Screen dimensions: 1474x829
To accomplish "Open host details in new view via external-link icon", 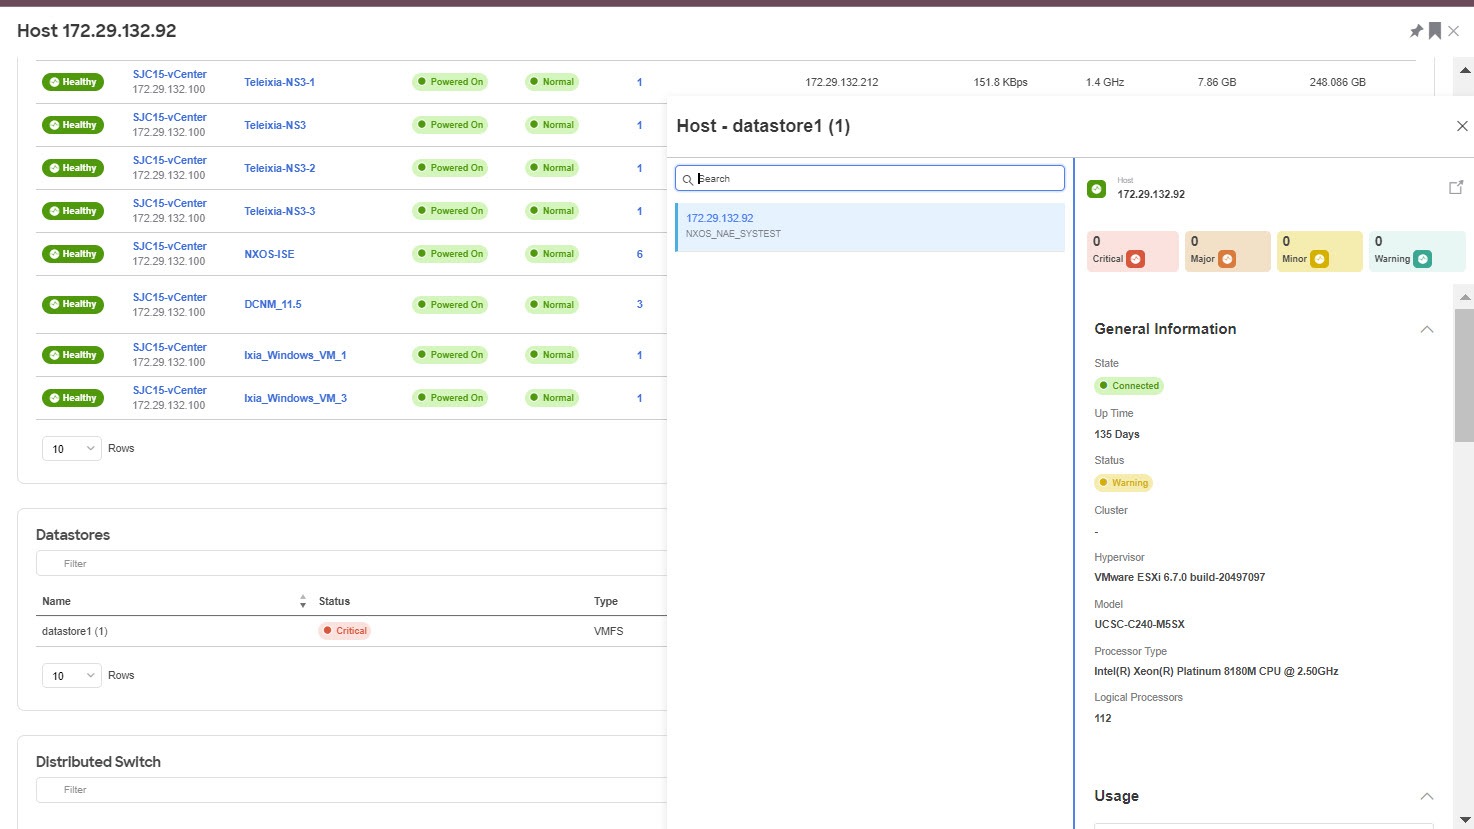I will click(x=1456, y=186).
